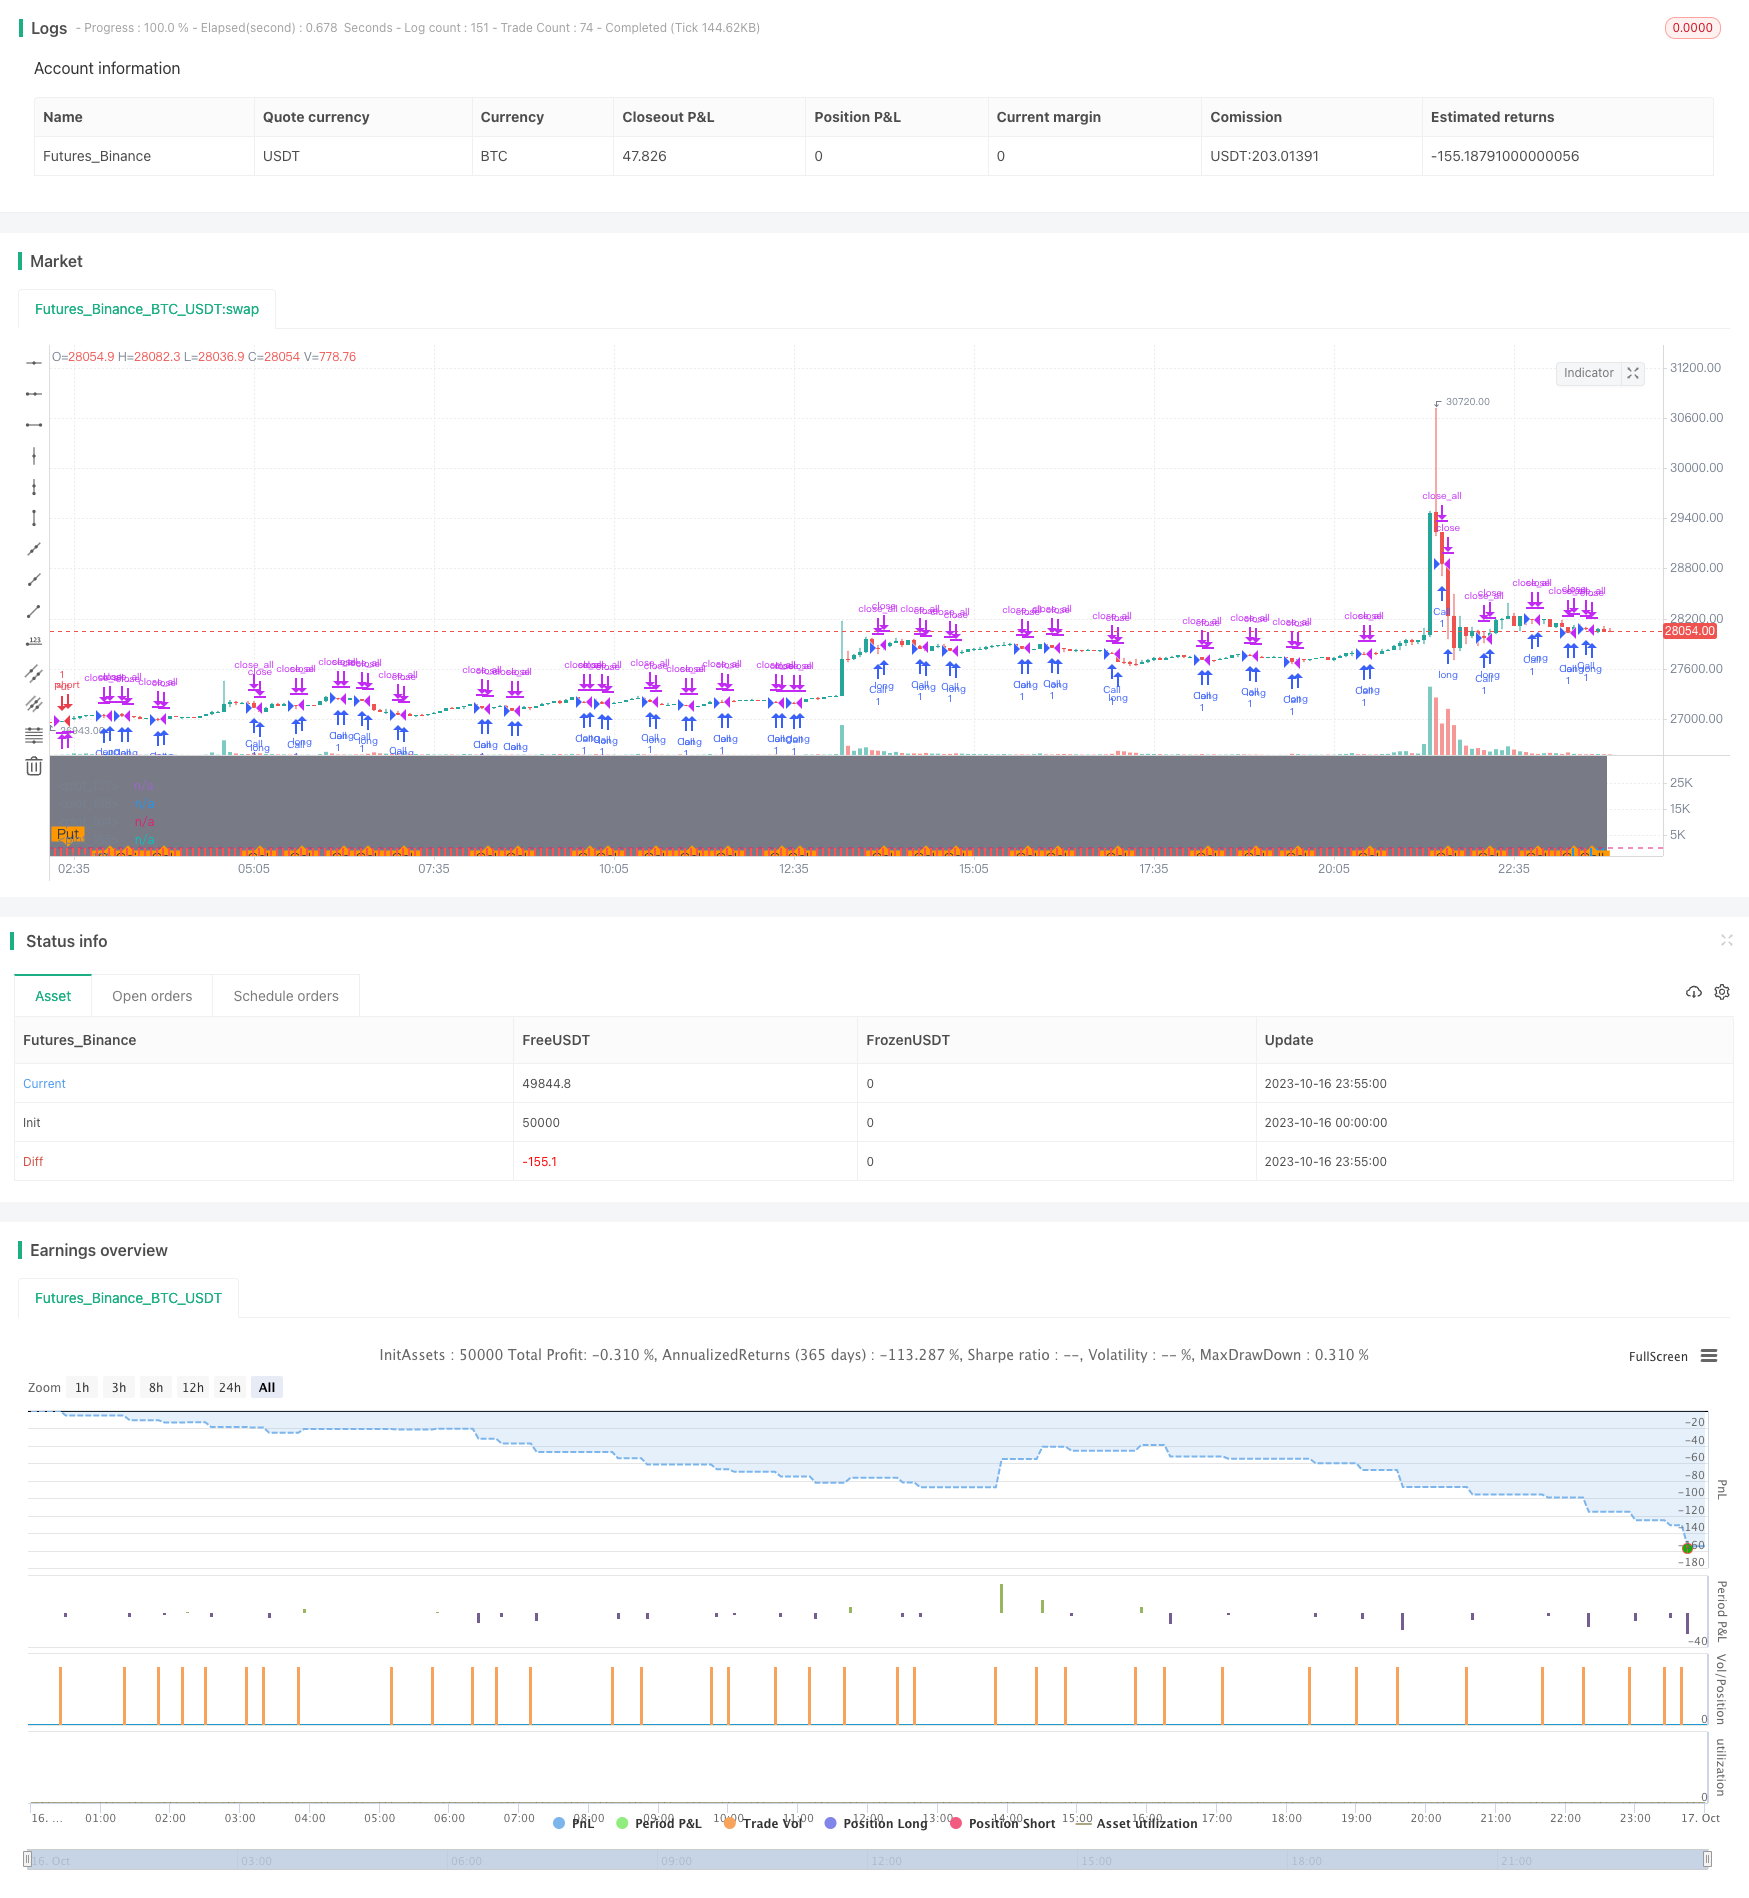Image resolution: width=1749 pixels, height=1898 pixels.
Task: Select the parallel channel lines tool
Action: click(x=34, y=673)
